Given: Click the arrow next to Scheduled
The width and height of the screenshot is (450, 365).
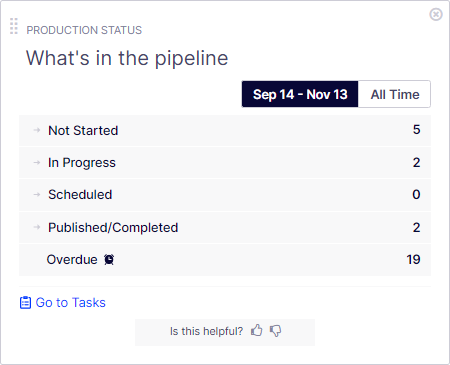Looking at the screenshot, I should 37,194.
